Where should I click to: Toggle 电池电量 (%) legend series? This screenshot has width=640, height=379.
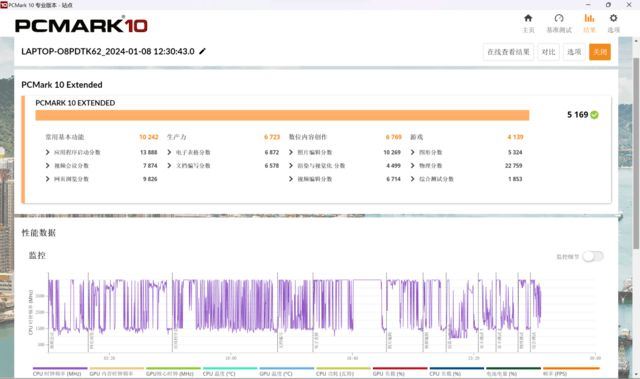513,372
